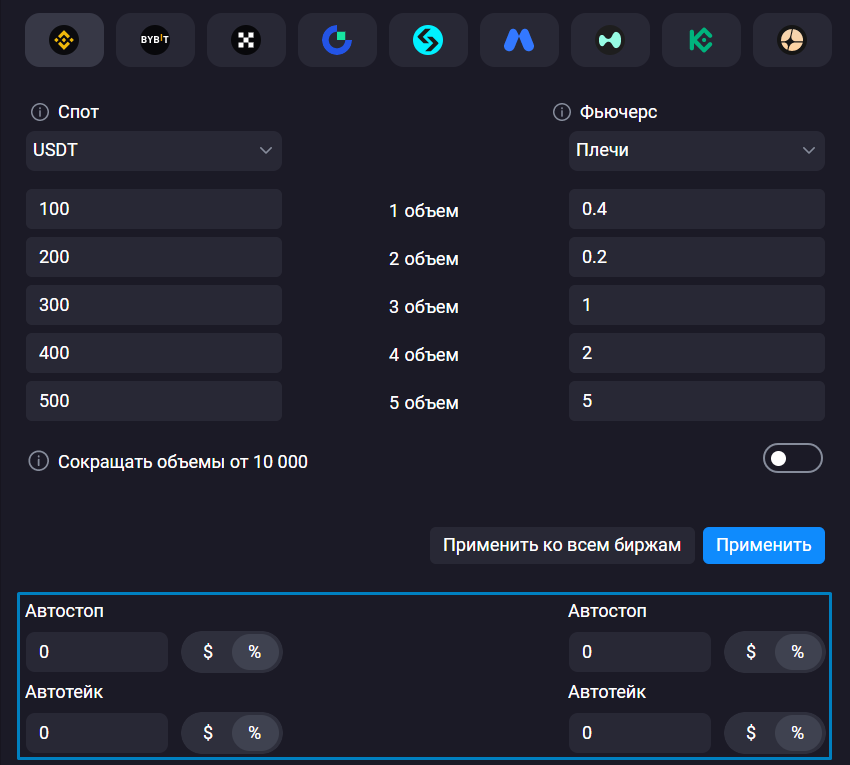The height and width of the screenshot is (765, 850).
Task: Click the 3 объем label
Action: (424, 307)
